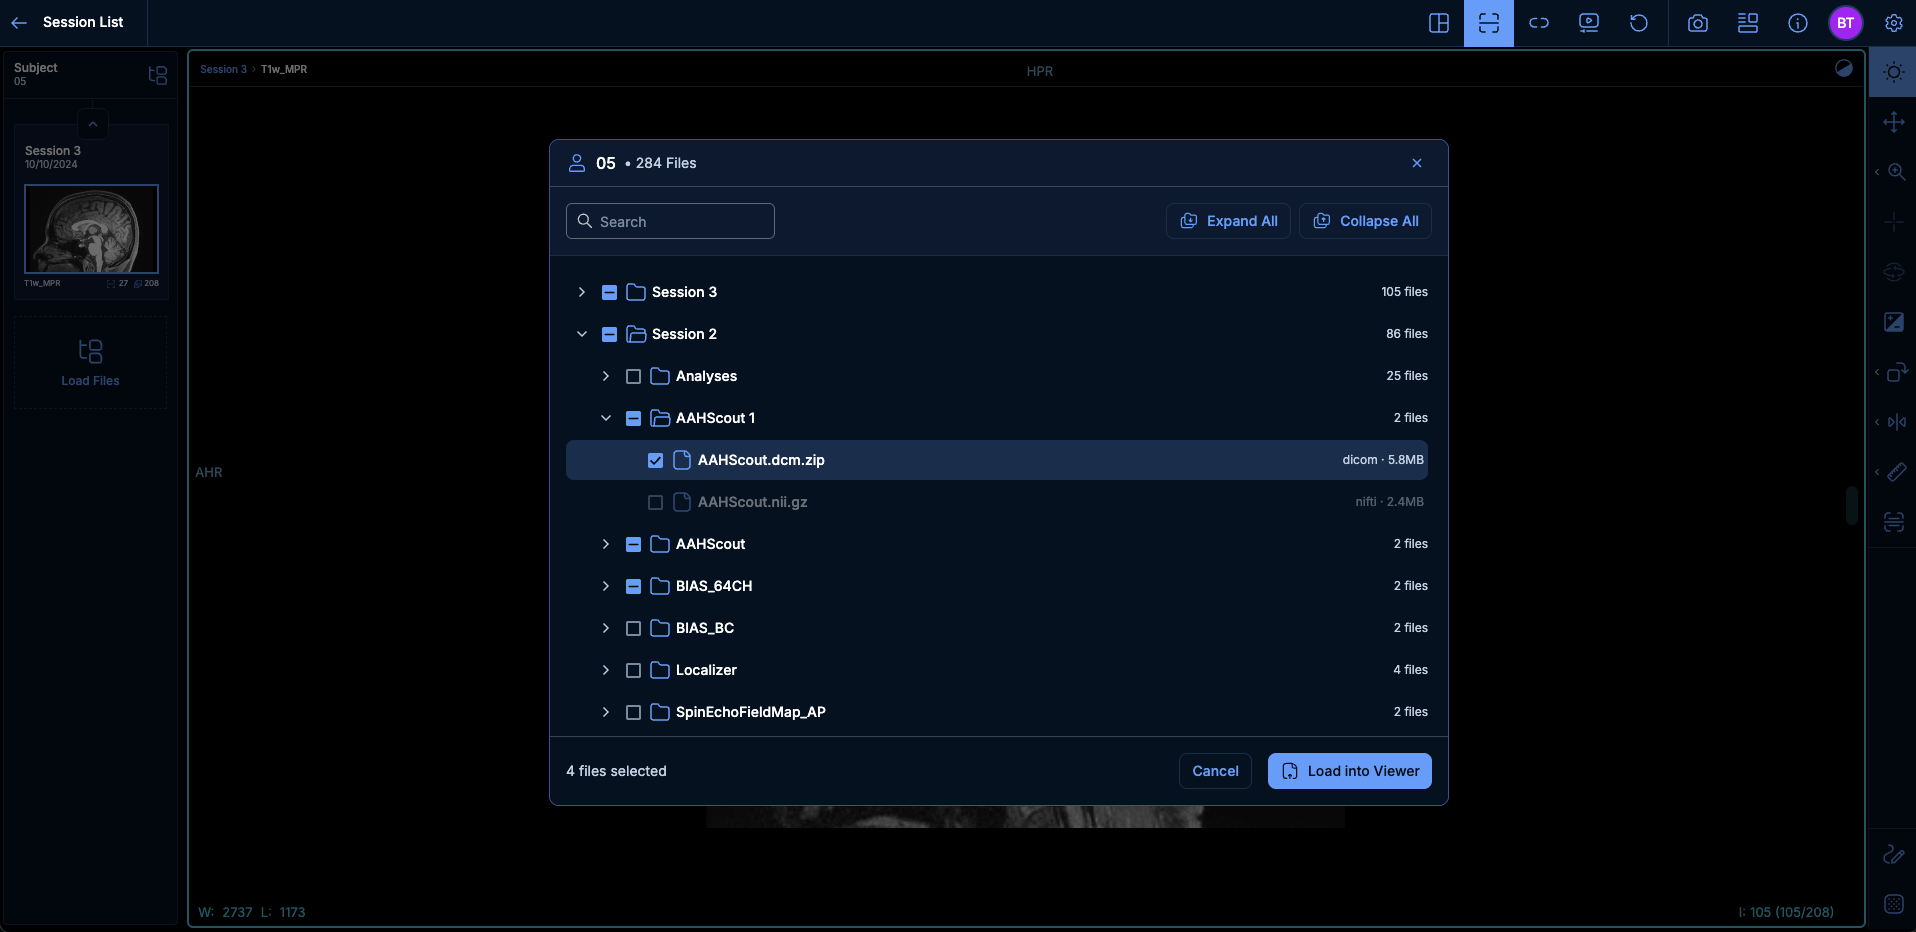Open the info circle icon
The width and height of the screenshot is (1916, 932).
1798,23
